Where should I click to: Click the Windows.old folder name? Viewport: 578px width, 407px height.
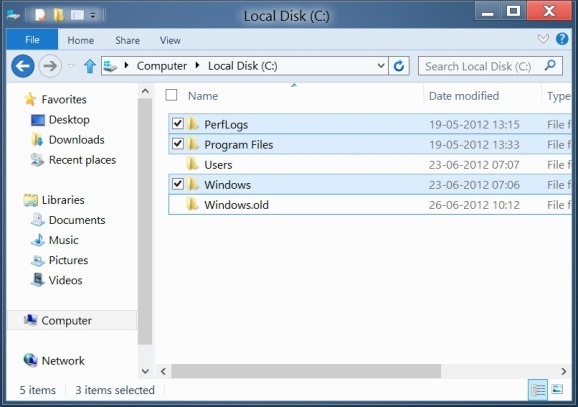pyautogui.click(x=236, y=205)
